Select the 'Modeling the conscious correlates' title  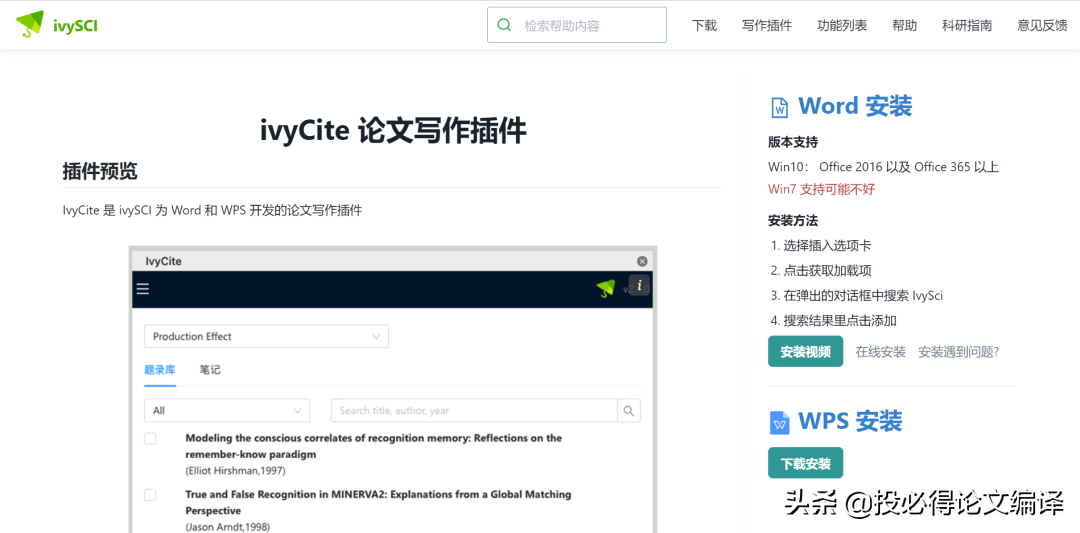(373, 446)
